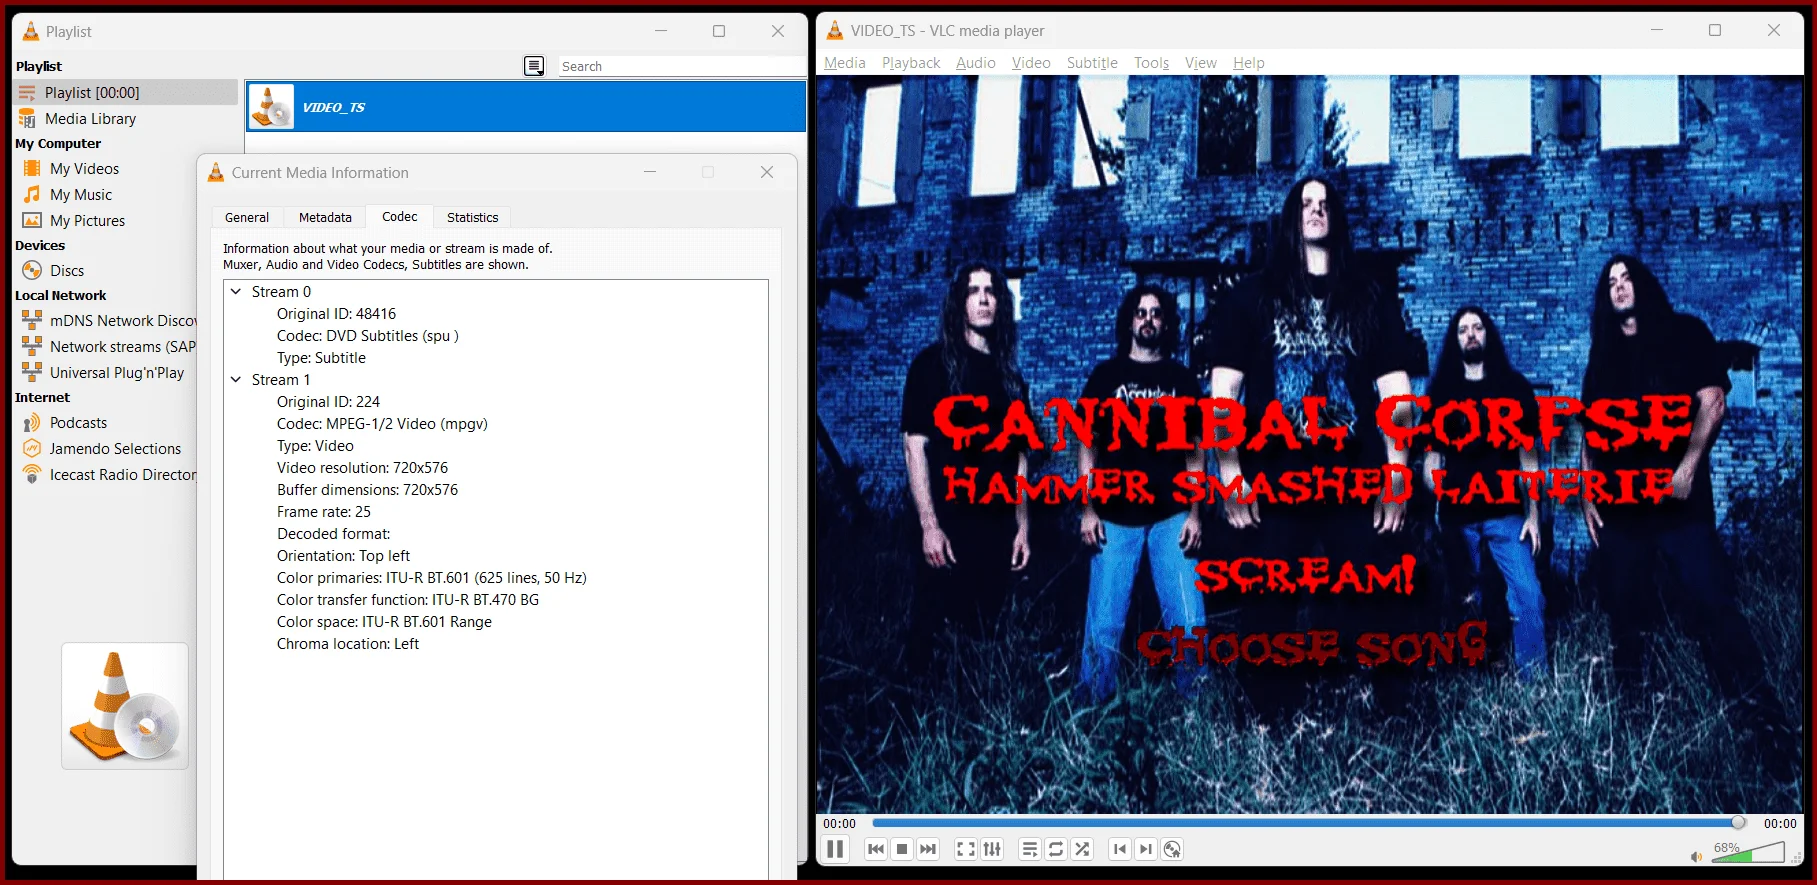
Task: Select Codec: MPEG-1/2 Video (mpgv) row
Action: [382, 424]
